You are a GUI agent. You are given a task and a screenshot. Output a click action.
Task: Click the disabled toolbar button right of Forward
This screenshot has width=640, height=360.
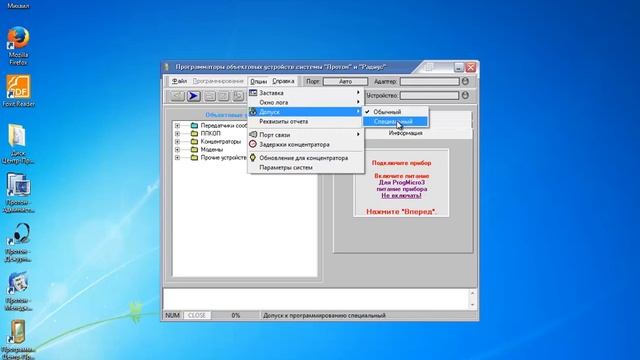[x=210, y=96]
